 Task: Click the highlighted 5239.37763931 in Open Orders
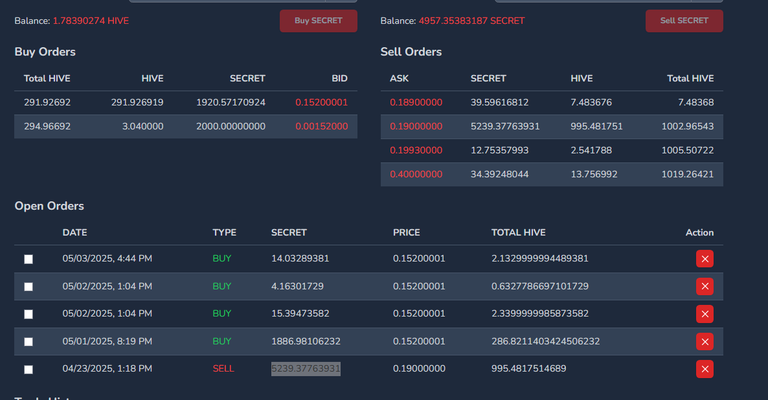point(306,369)
